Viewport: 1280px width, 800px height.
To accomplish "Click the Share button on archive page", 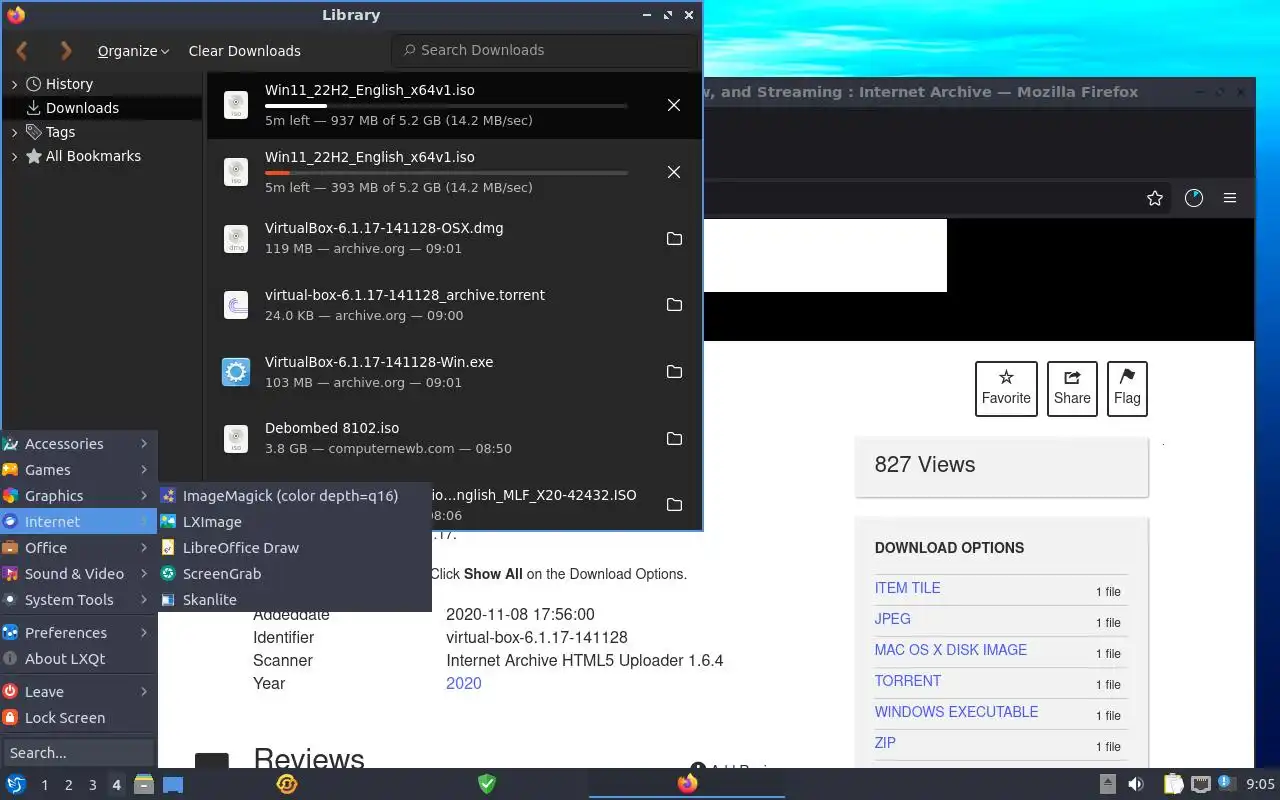I will click(x=1072, y=389).
